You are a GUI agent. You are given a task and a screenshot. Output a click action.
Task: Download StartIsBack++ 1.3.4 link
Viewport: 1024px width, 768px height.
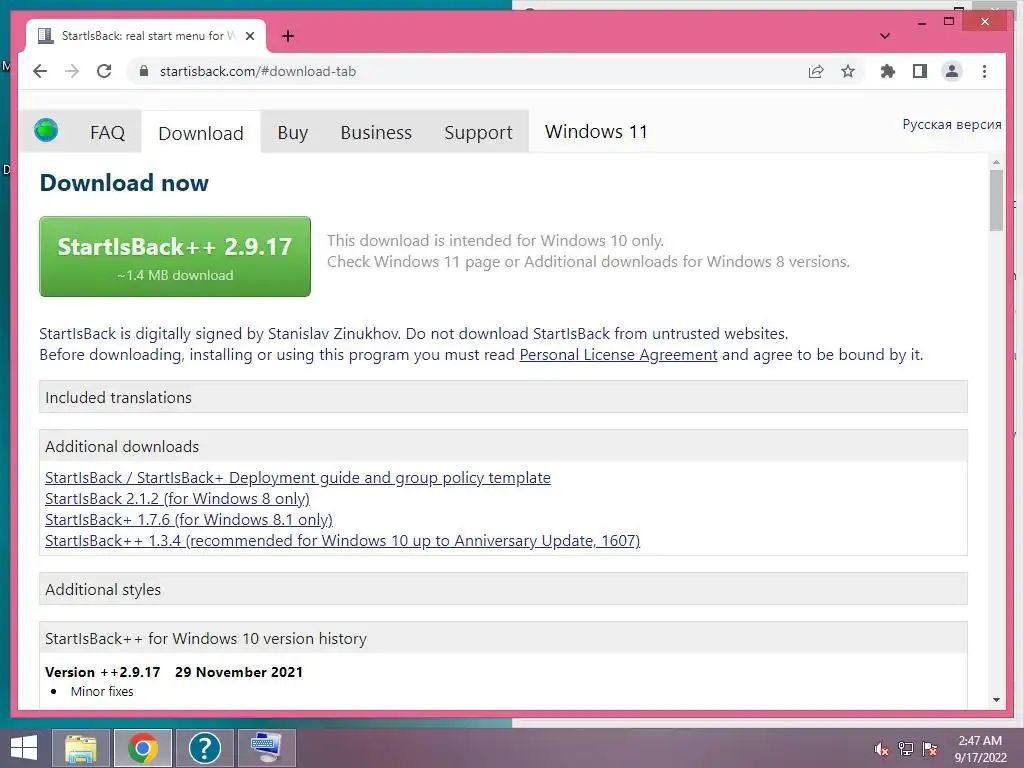point(342,540)
